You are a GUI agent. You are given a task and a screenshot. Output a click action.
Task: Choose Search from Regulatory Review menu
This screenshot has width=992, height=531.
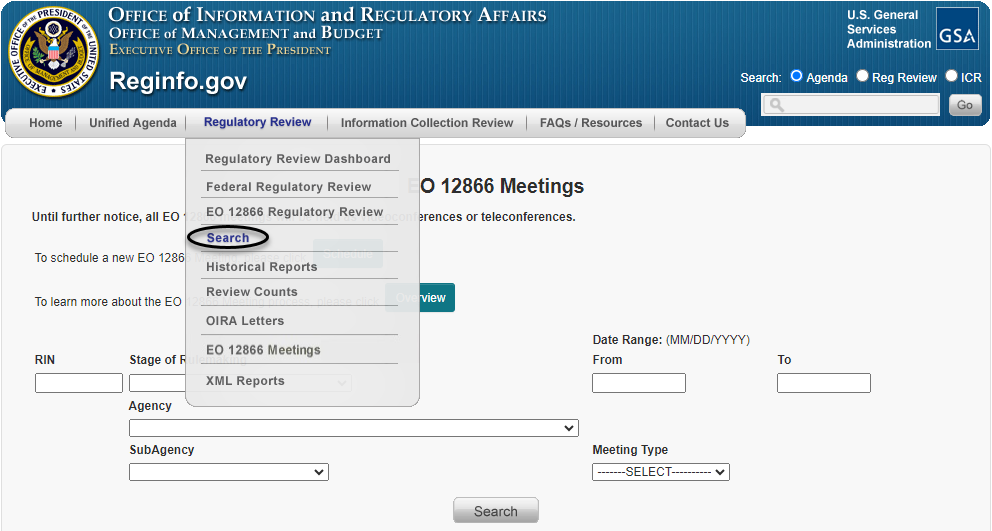228,238
